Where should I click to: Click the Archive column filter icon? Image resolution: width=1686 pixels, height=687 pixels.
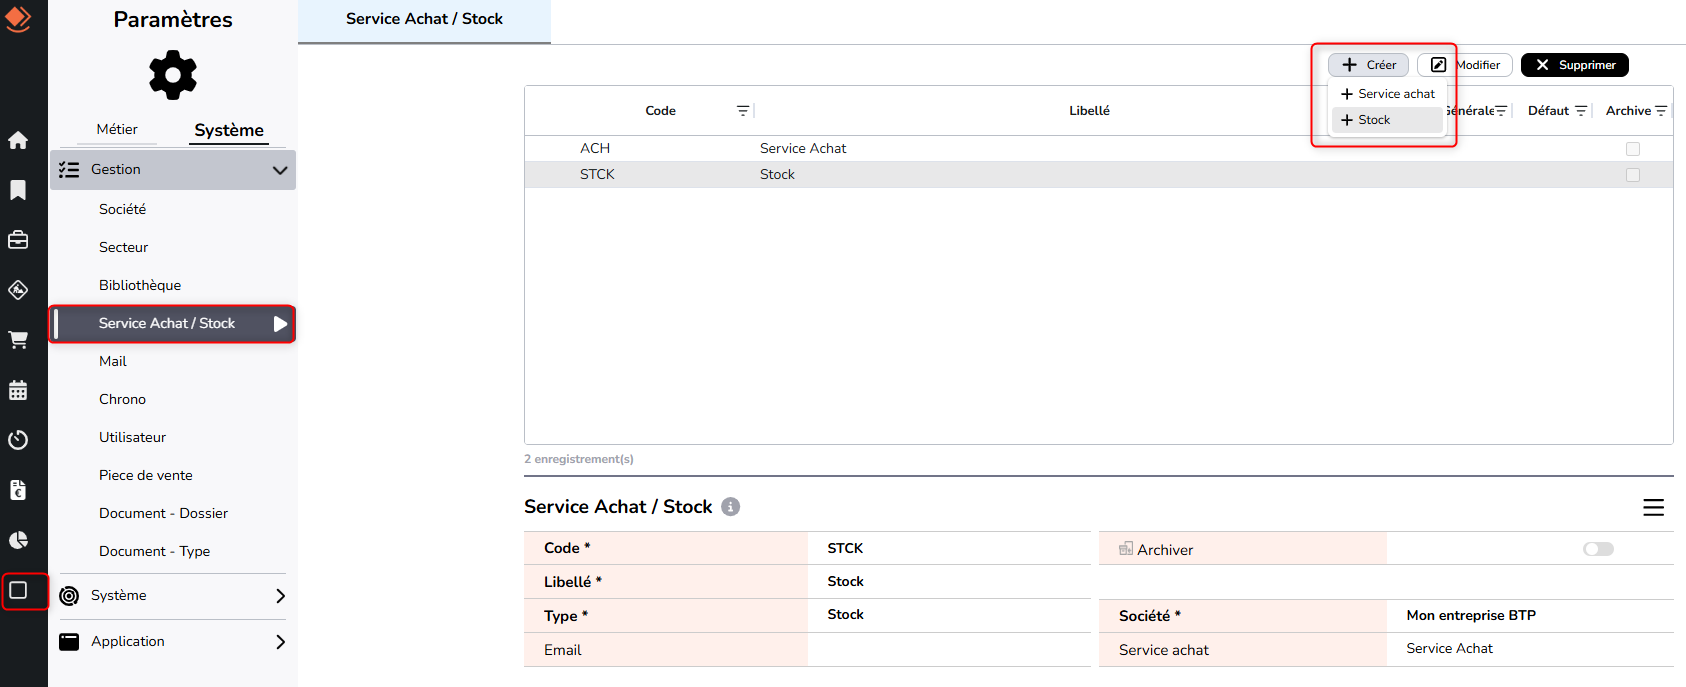pos(1661,111)
